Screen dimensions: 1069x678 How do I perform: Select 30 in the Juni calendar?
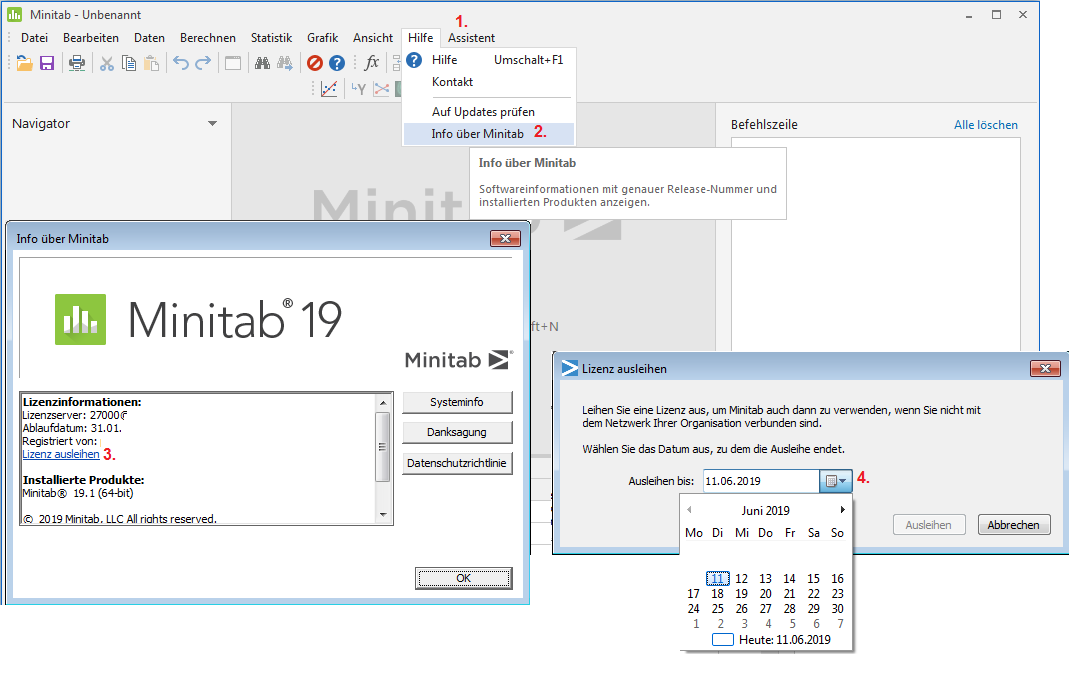pyautogui.click(x=837, y=608)
